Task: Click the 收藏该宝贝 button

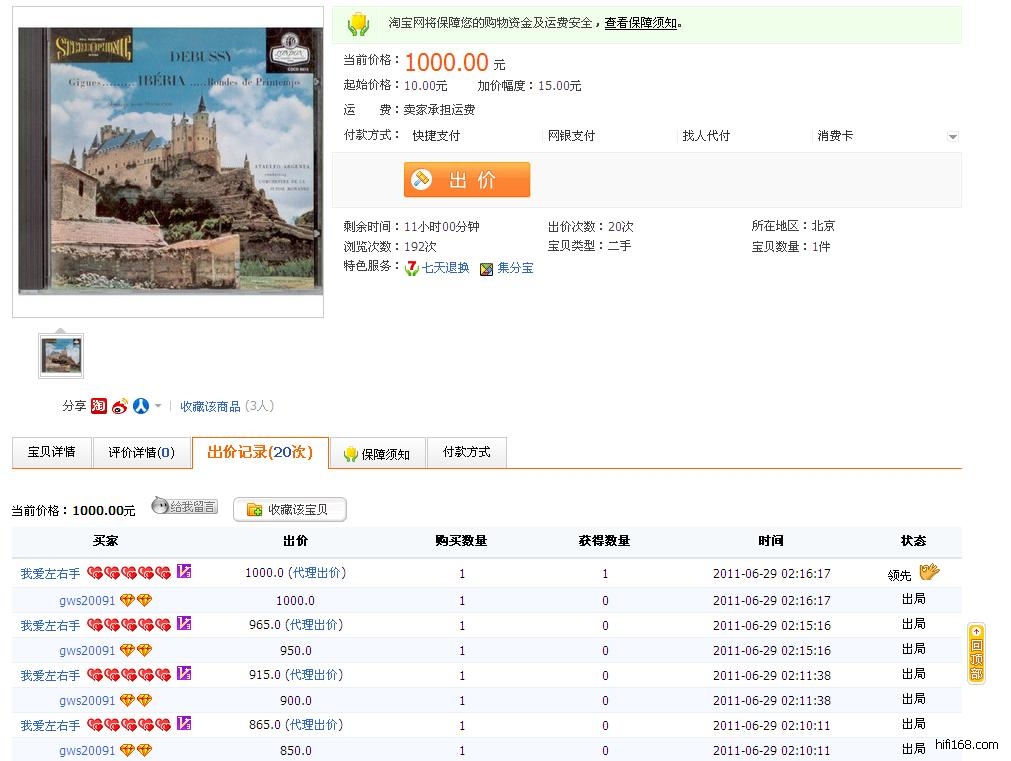Action: (x=290, y=510)
